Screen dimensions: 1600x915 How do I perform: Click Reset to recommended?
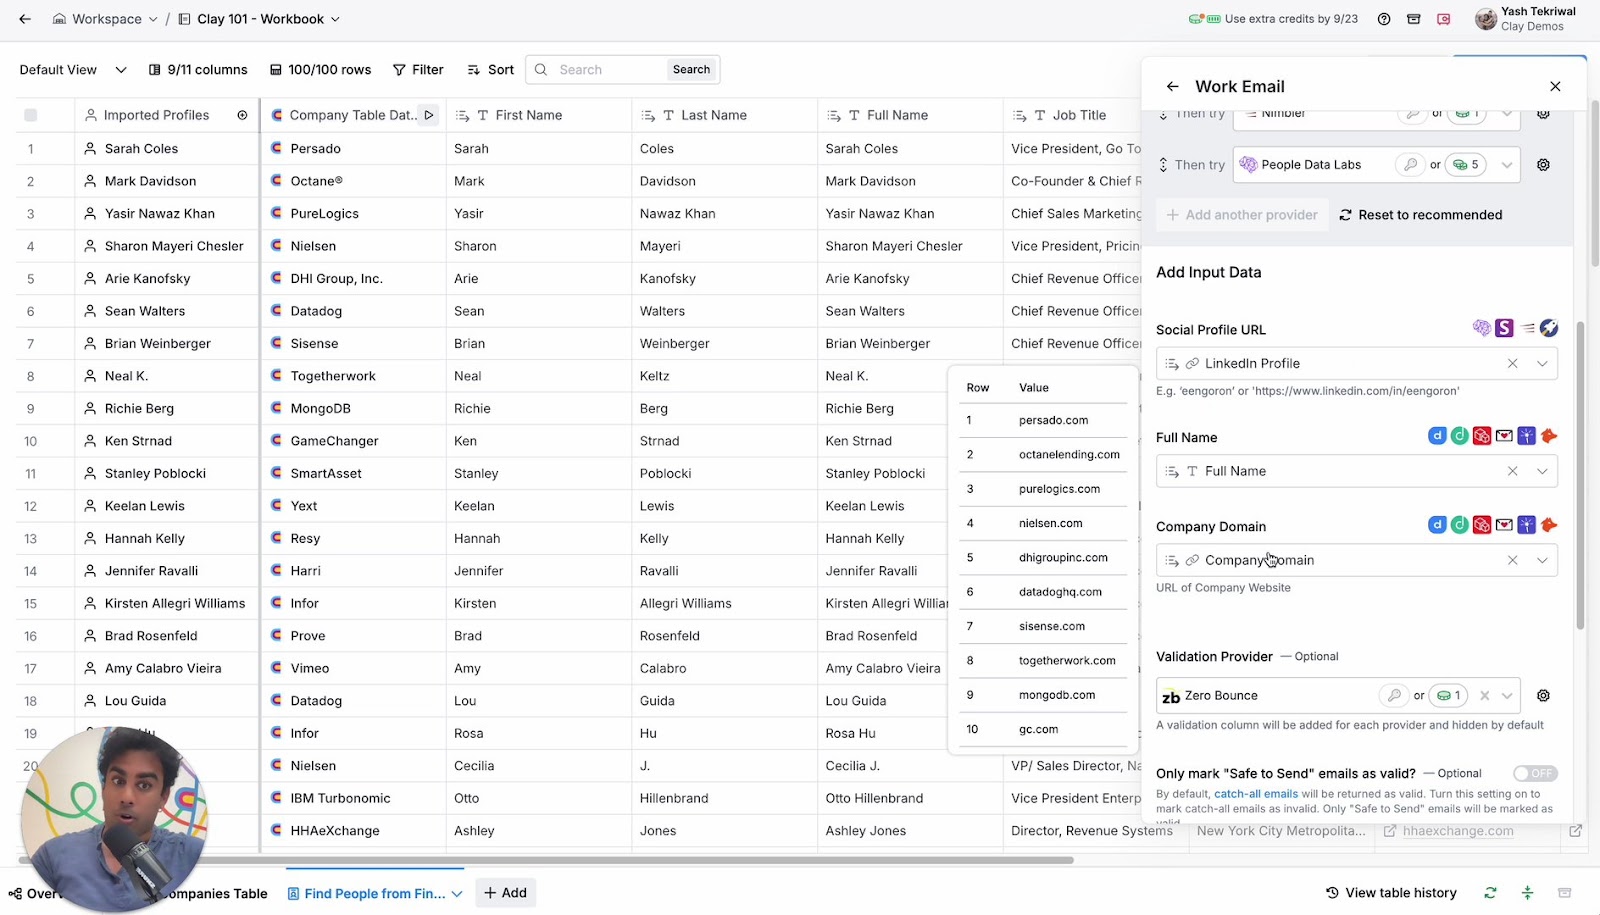tap(1421, 215)
